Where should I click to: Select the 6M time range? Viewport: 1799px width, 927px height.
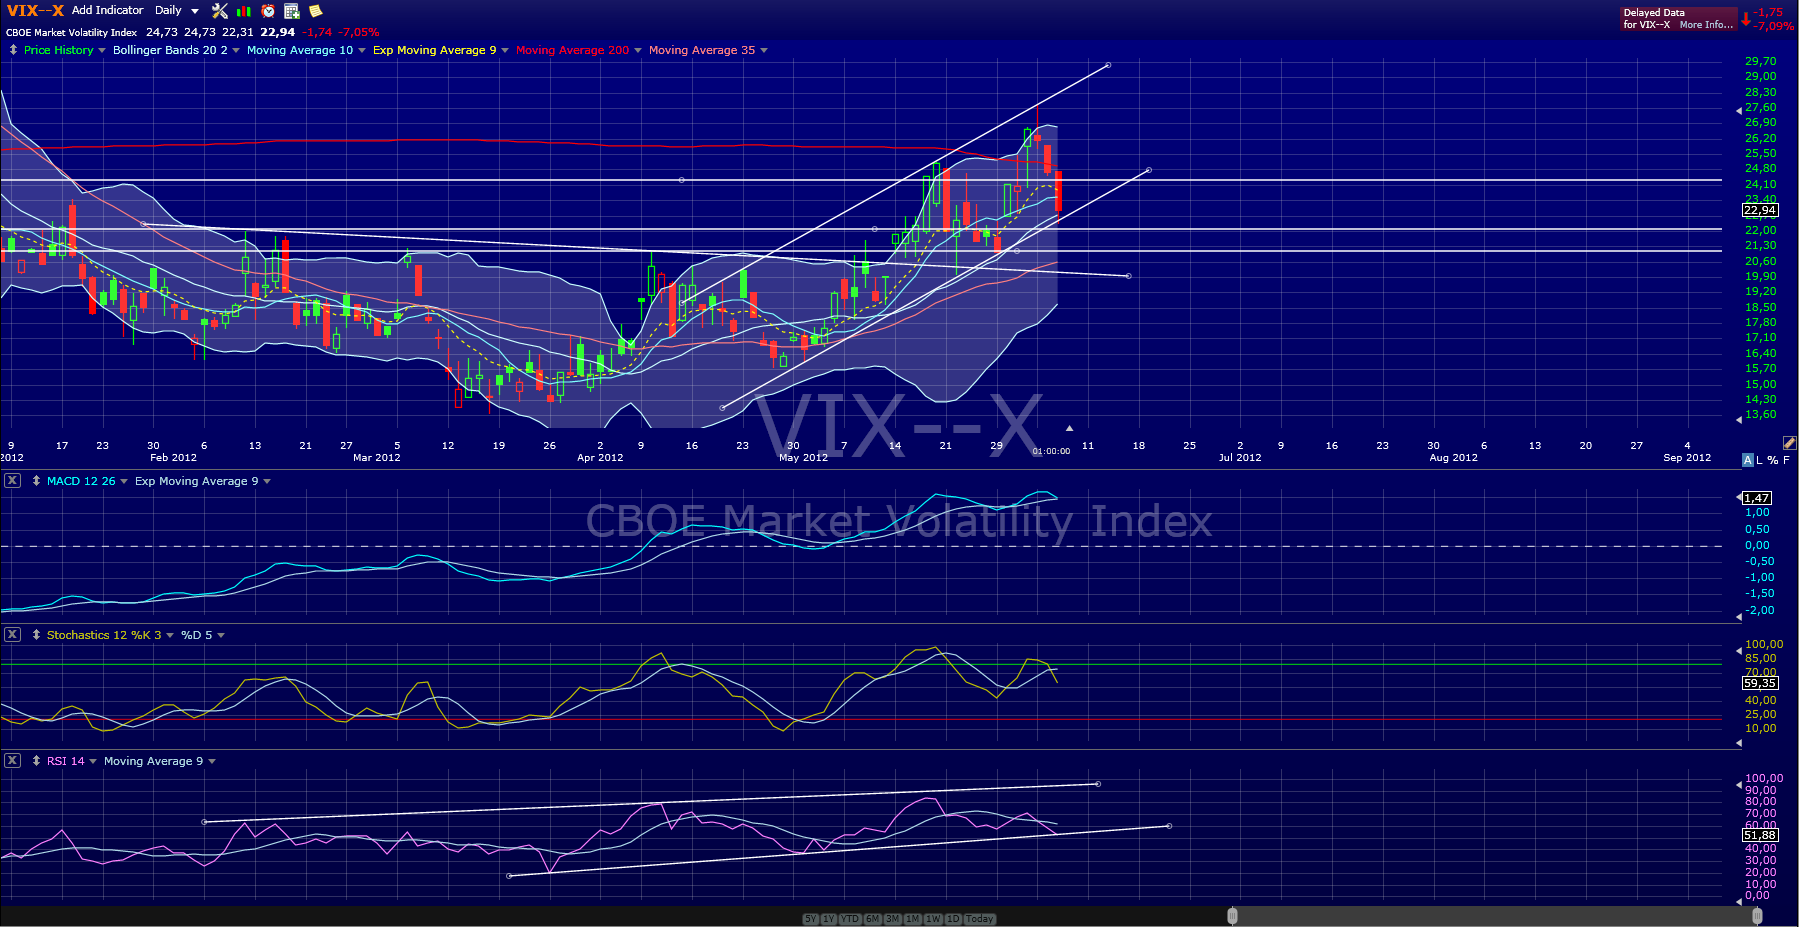pos(873,919)
